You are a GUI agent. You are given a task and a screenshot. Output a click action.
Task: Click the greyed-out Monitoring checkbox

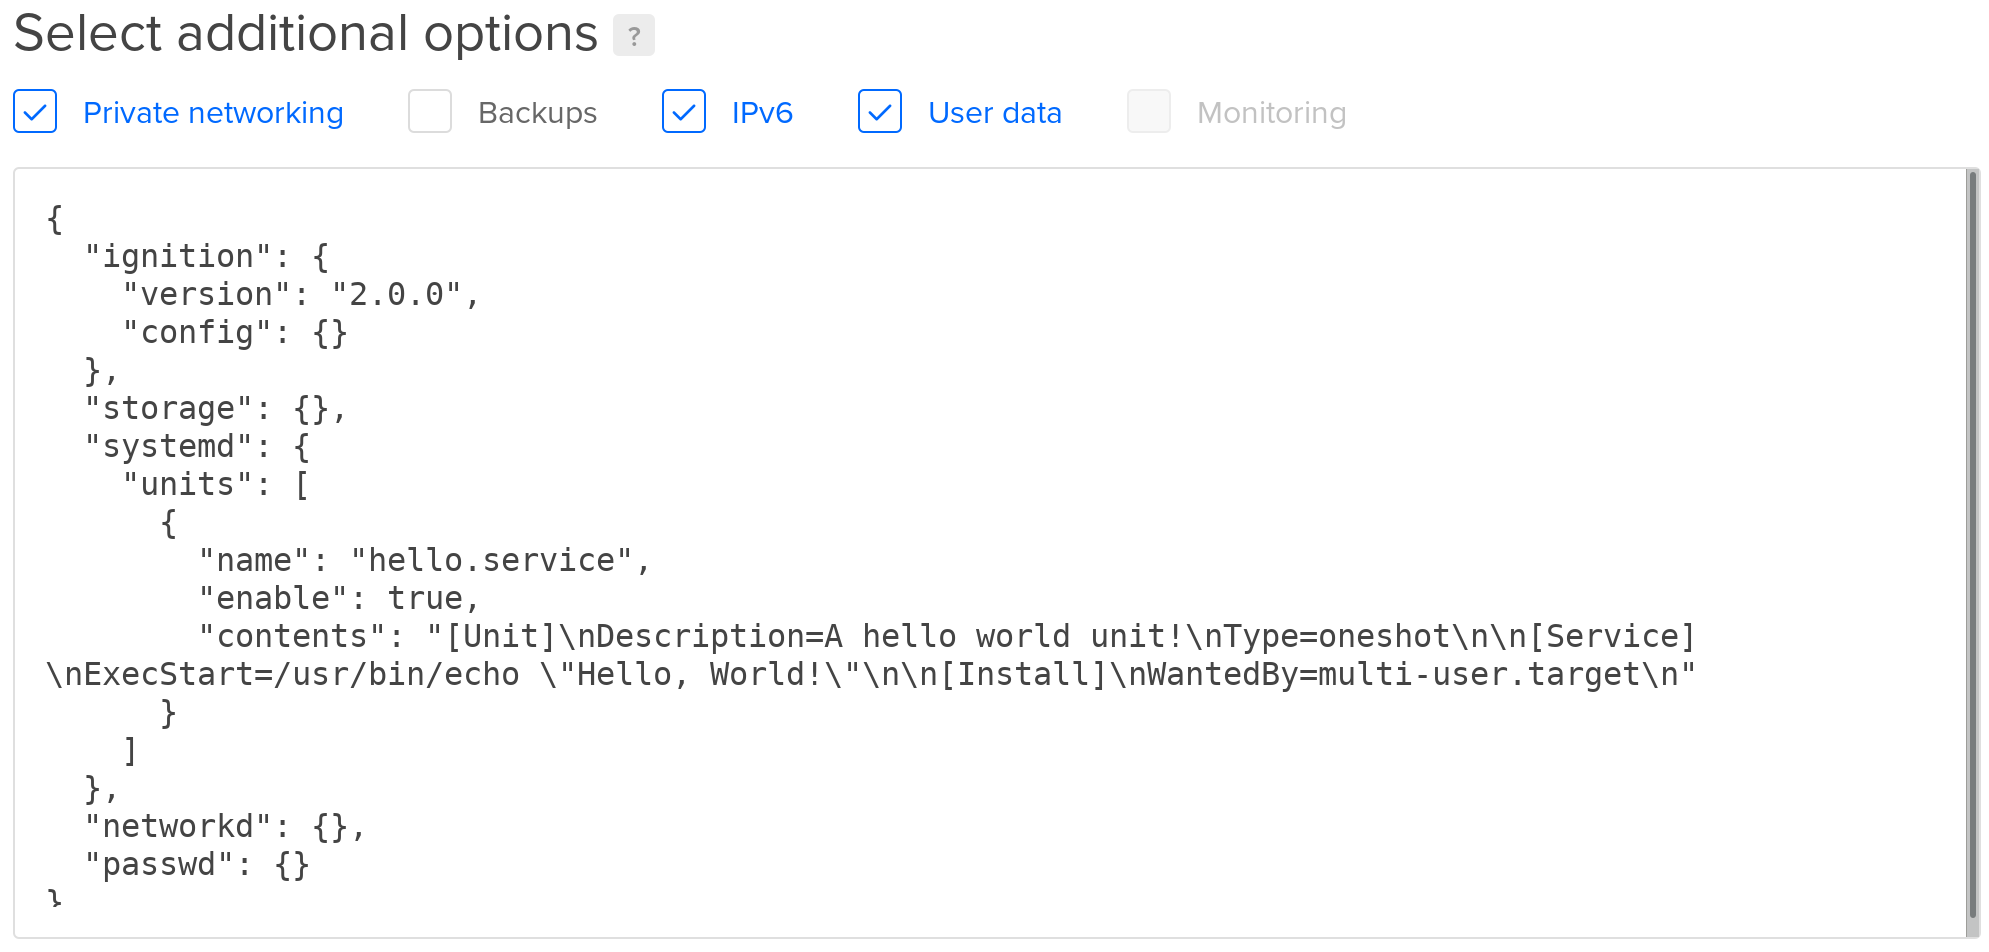pos(1149,112)
